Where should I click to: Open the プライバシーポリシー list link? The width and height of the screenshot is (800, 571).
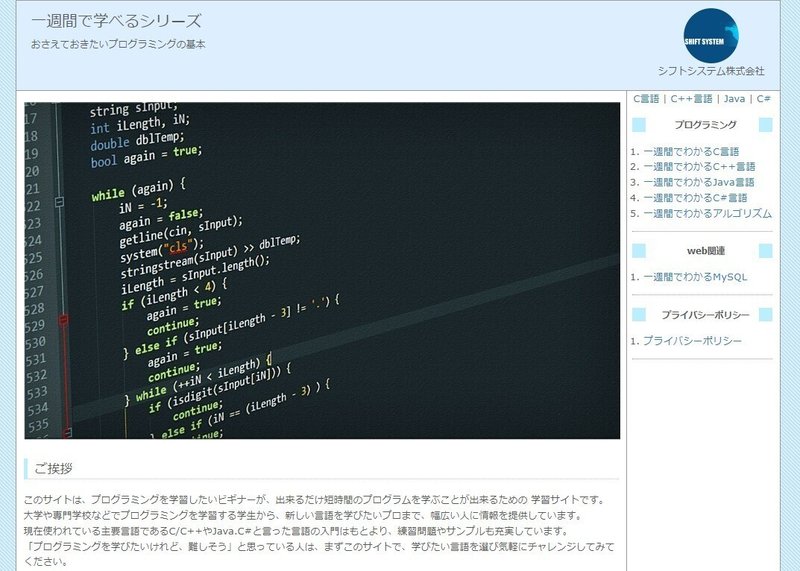[x=692, y=341]
